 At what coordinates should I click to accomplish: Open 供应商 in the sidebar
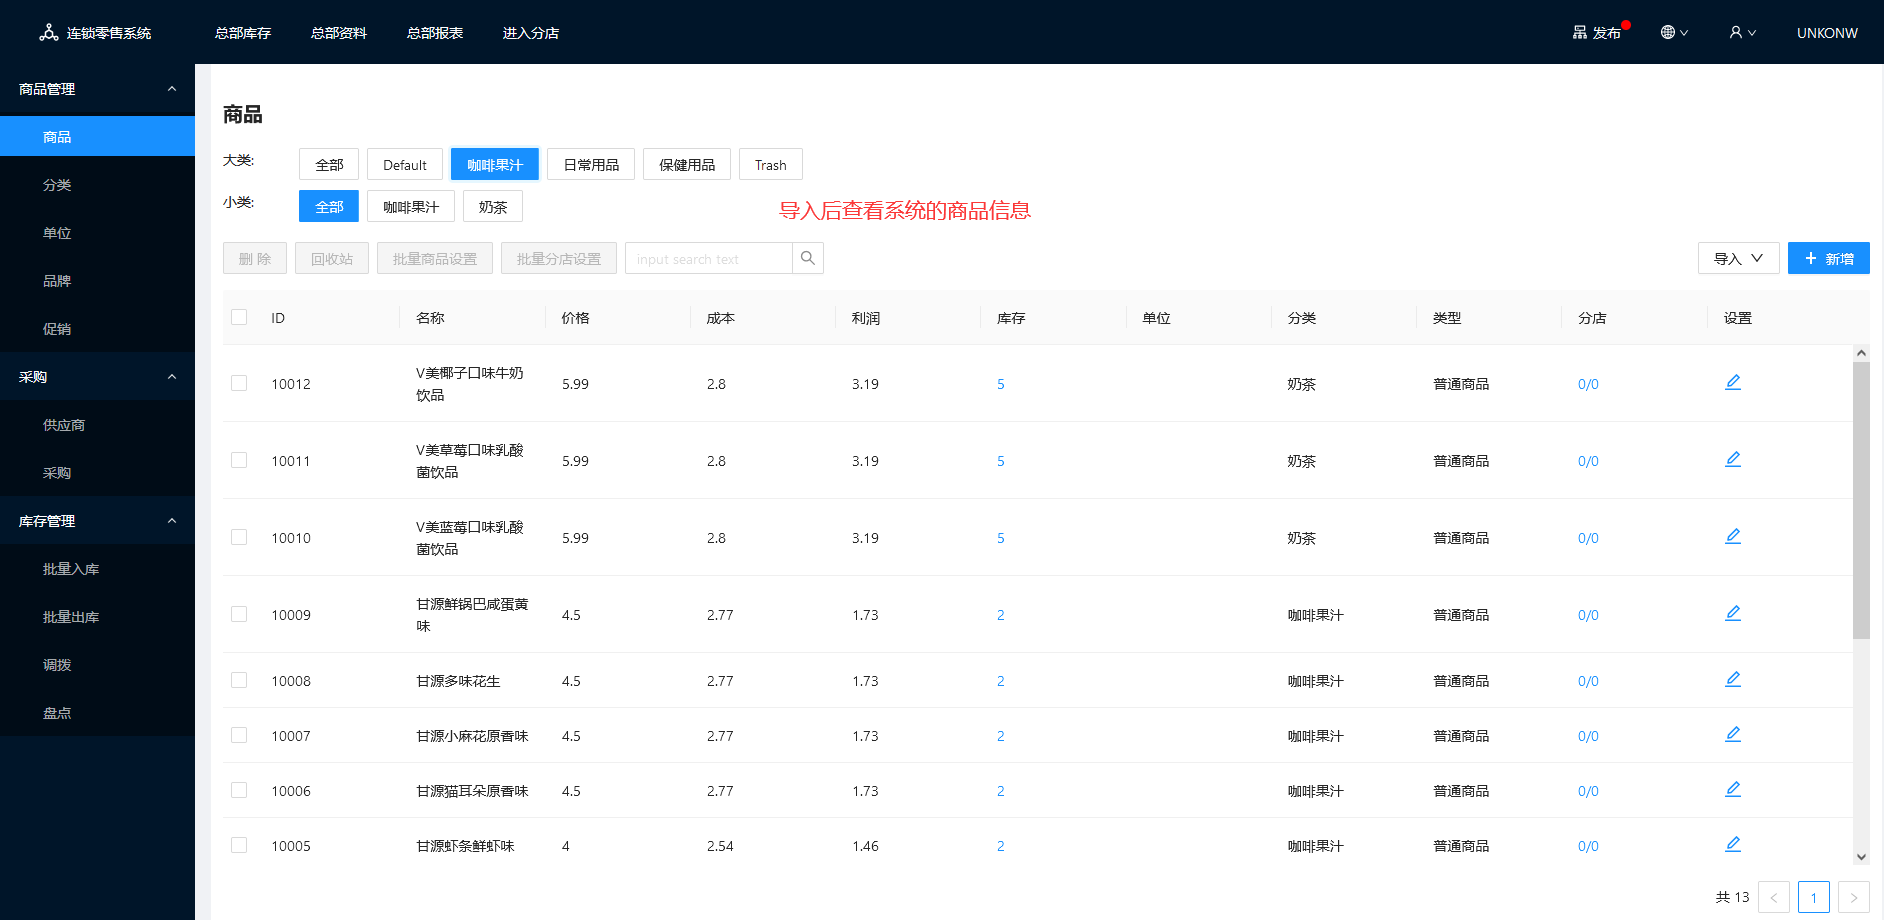point(97,425)
